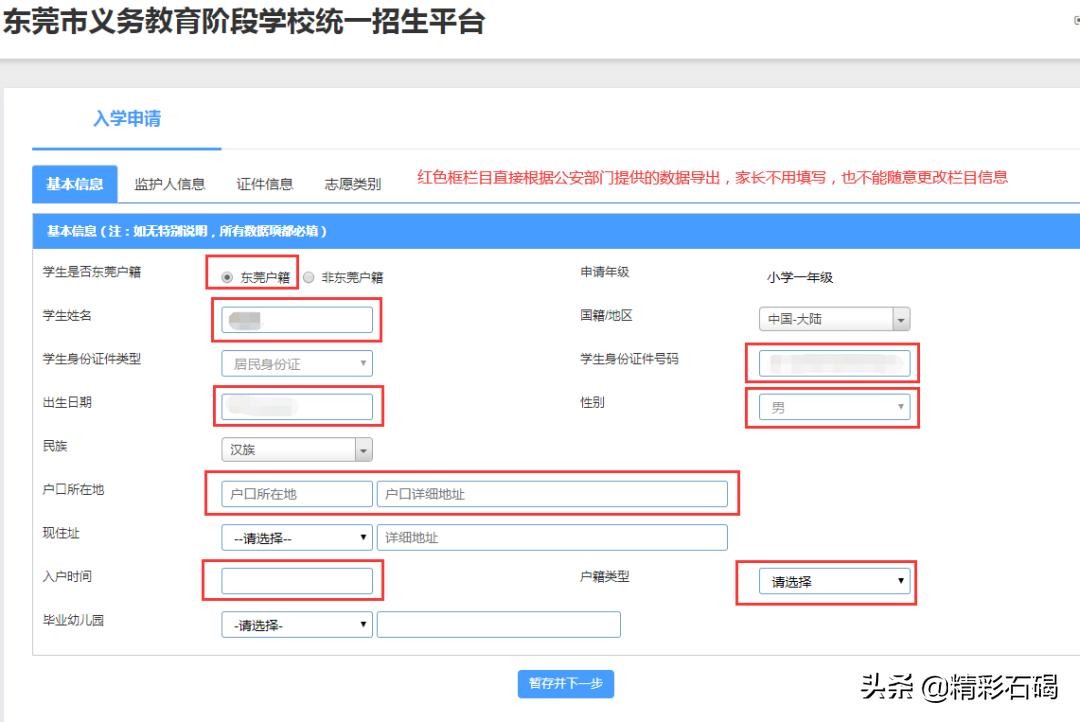Click the 暂存并下一步 button
Screen dimensions: 1080x722
pos(565,684)
